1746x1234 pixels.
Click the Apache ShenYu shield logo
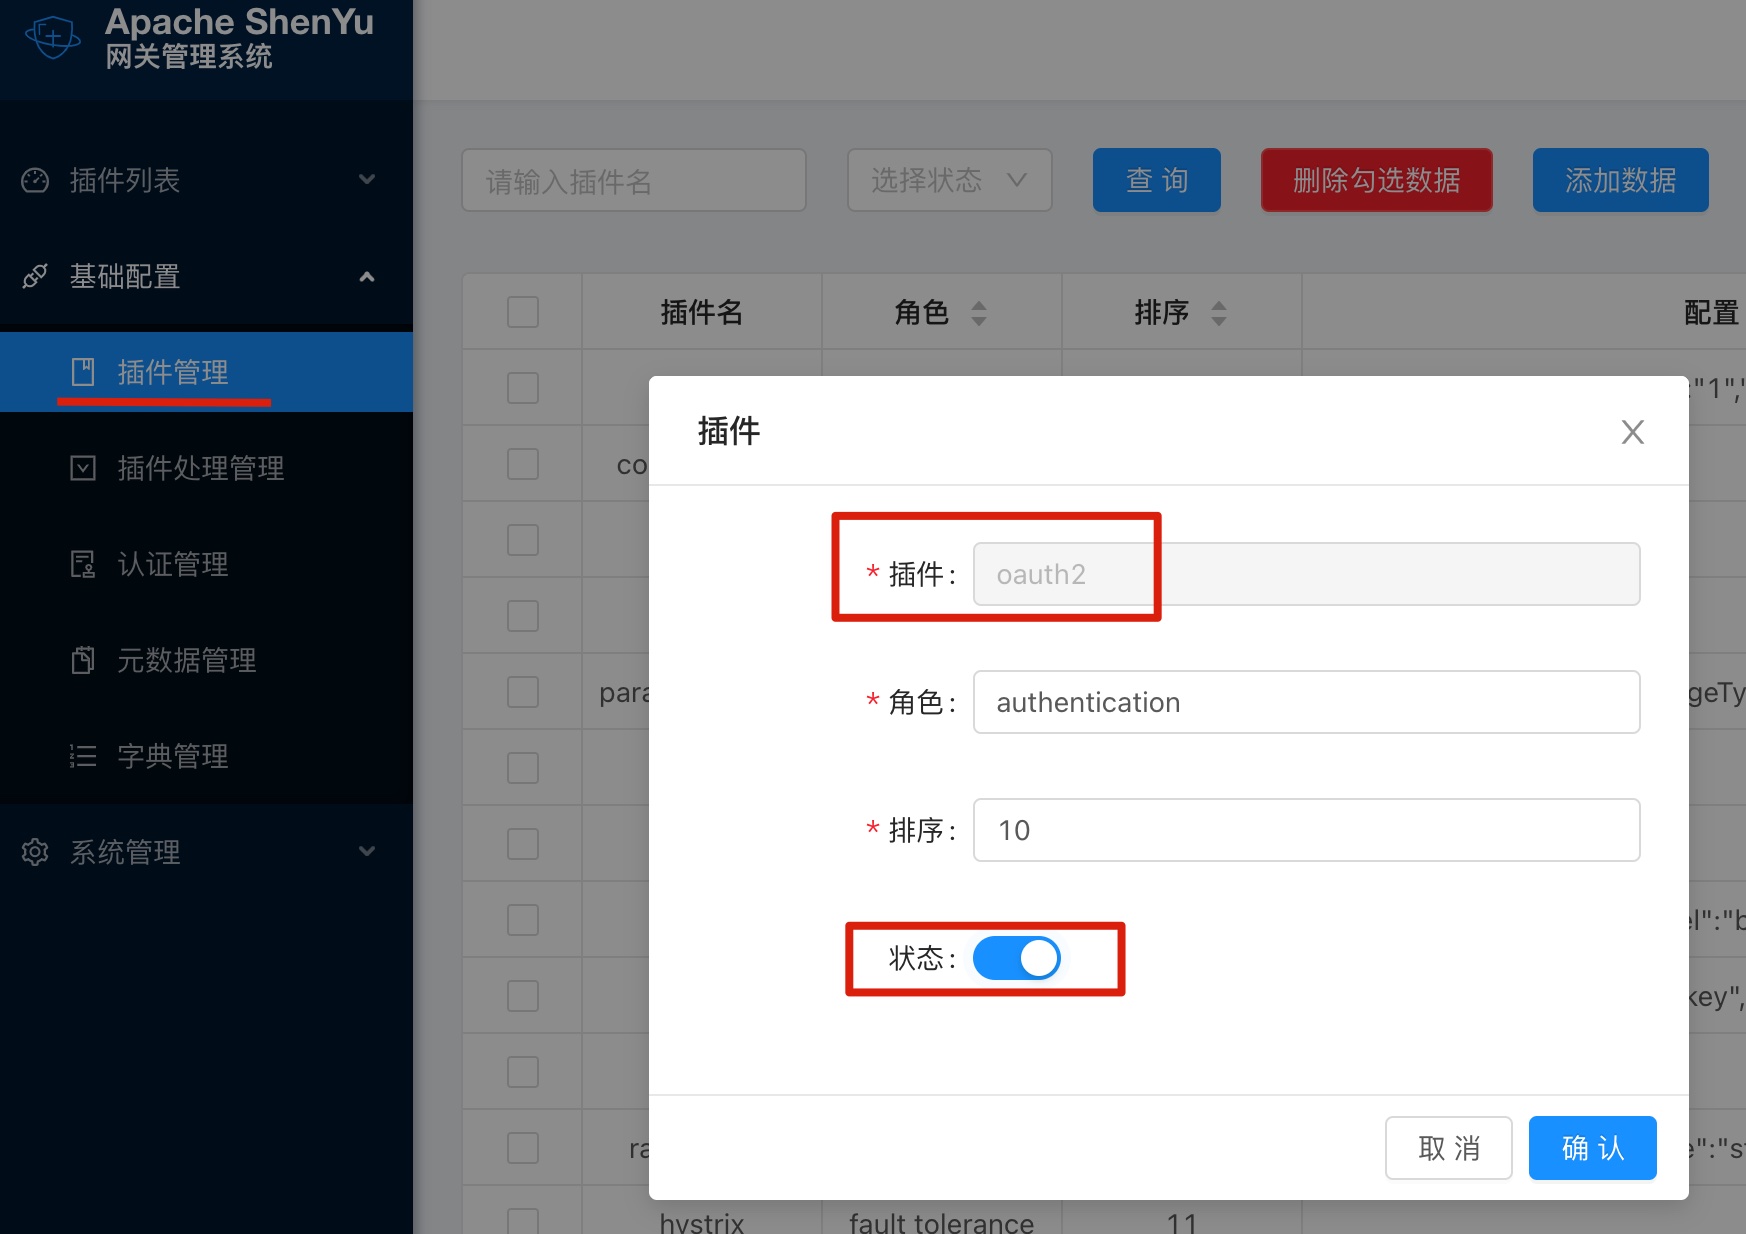point(52,36)
